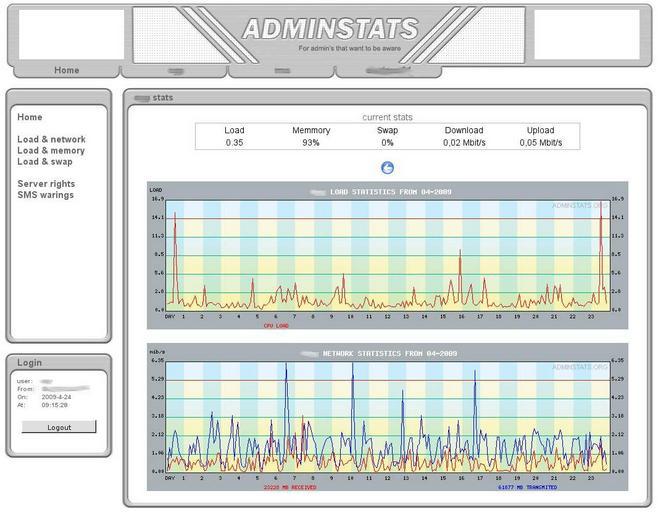This screenshot has height=512, width=658.
Task: Open the Home tab in top navigation
Action: tap(66, 70)
